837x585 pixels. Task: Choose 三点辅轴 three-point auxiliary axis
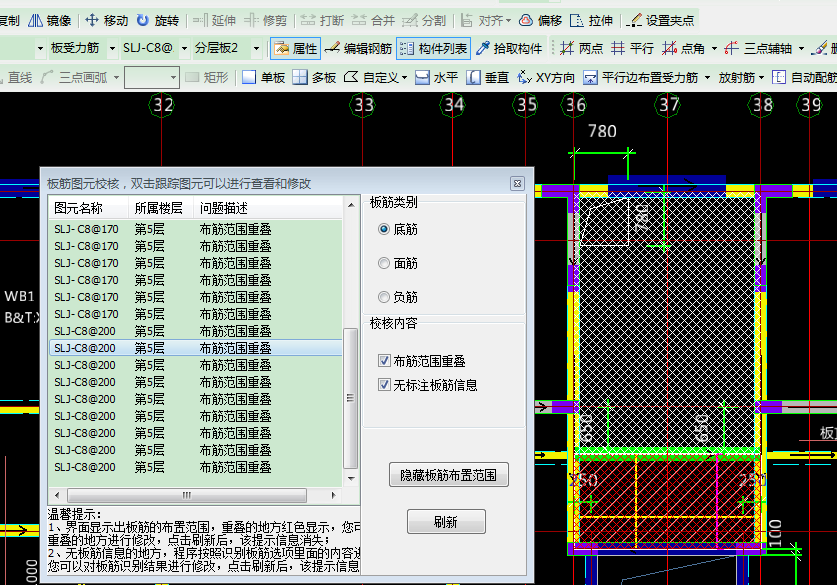click(x=758, y=49)
